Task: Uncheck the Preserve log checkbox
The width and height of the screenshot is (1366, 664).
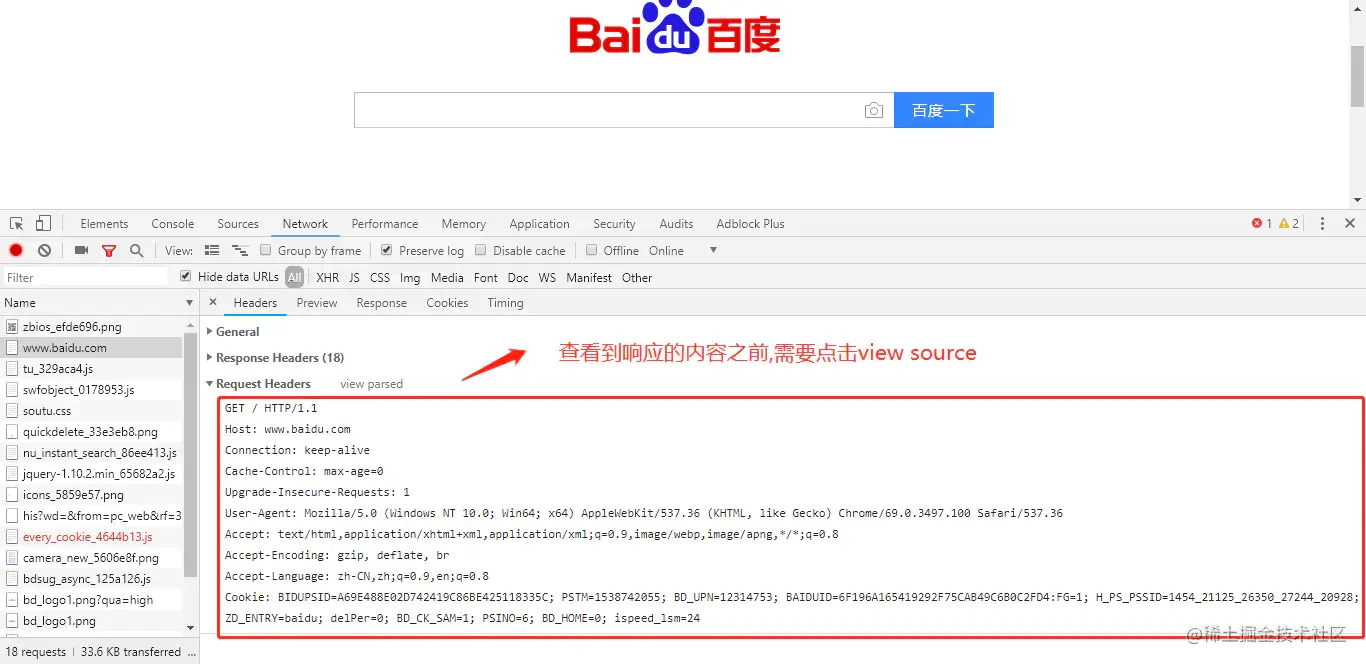Action: pyautogui.click(x=387, y=250)
